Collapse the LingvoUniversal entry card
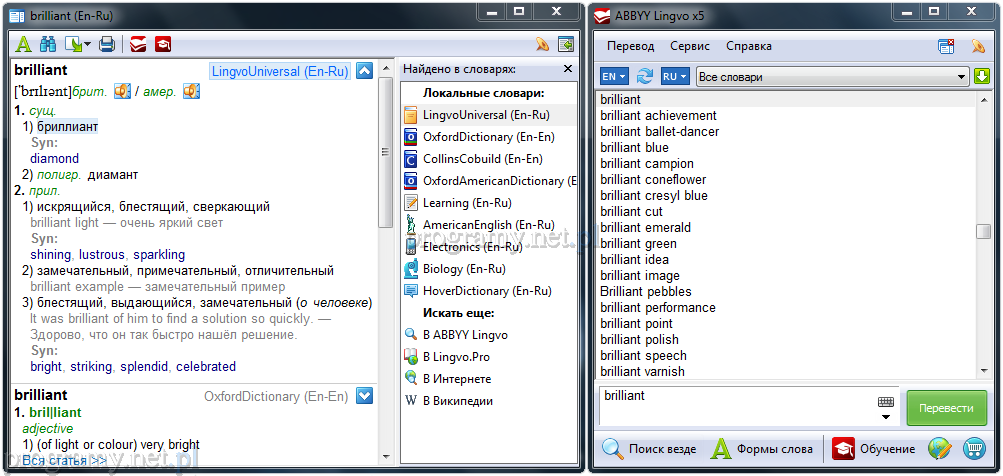The width and height of the screenshot is (1003, 476). pos(364,70)
